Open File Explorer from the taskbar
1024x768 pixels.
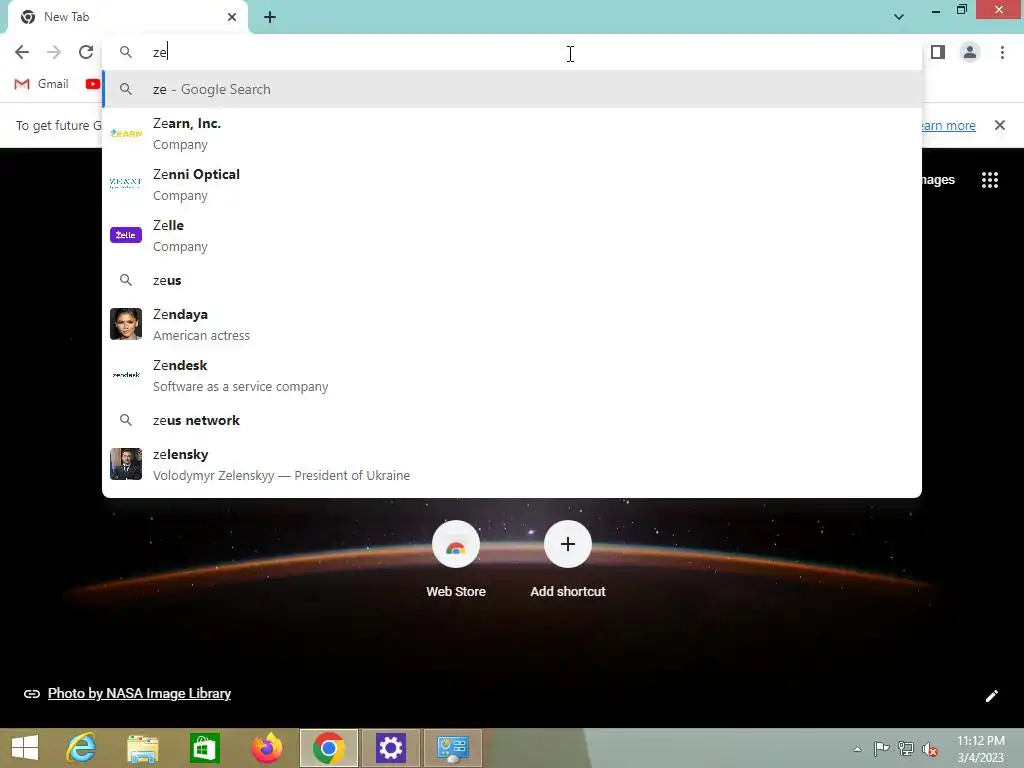pyautogui.click(x=142, y=748)
